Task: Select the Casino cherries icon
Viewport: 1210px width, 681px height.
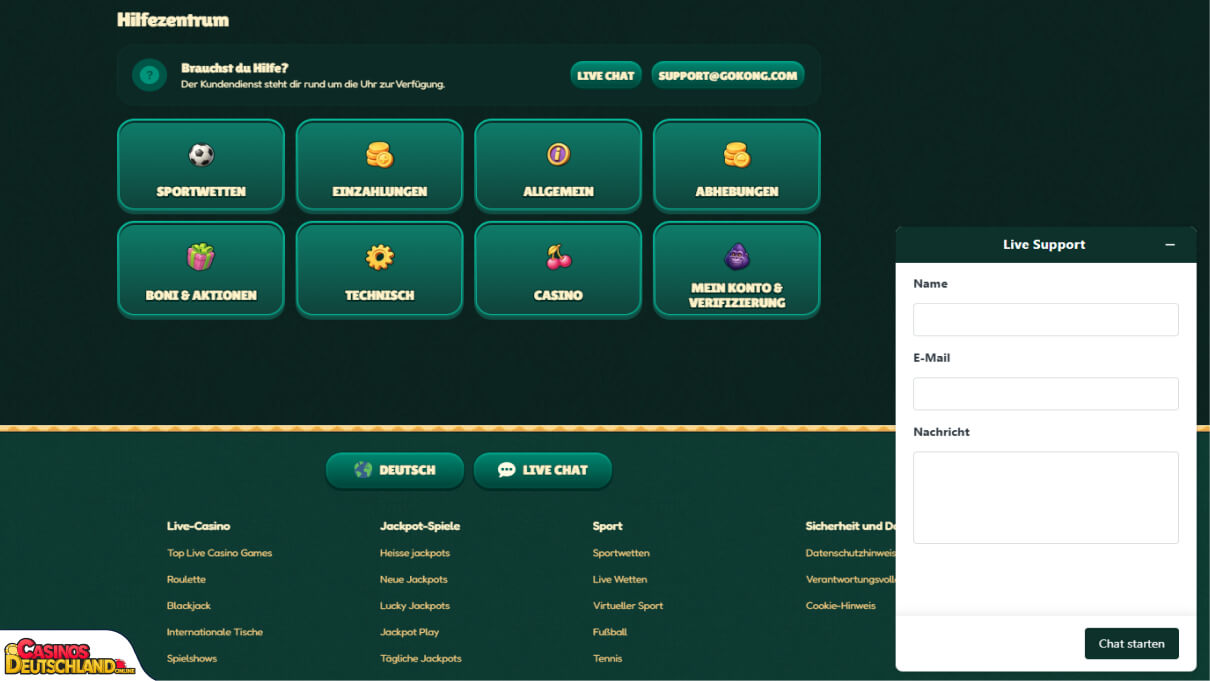Action: click(x=558, y=257)
